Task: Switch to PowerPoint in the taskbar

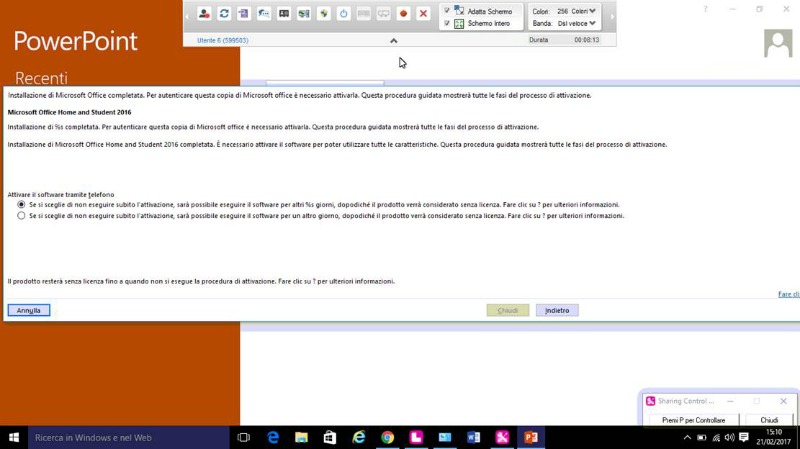Action: [x=531, y=438]
